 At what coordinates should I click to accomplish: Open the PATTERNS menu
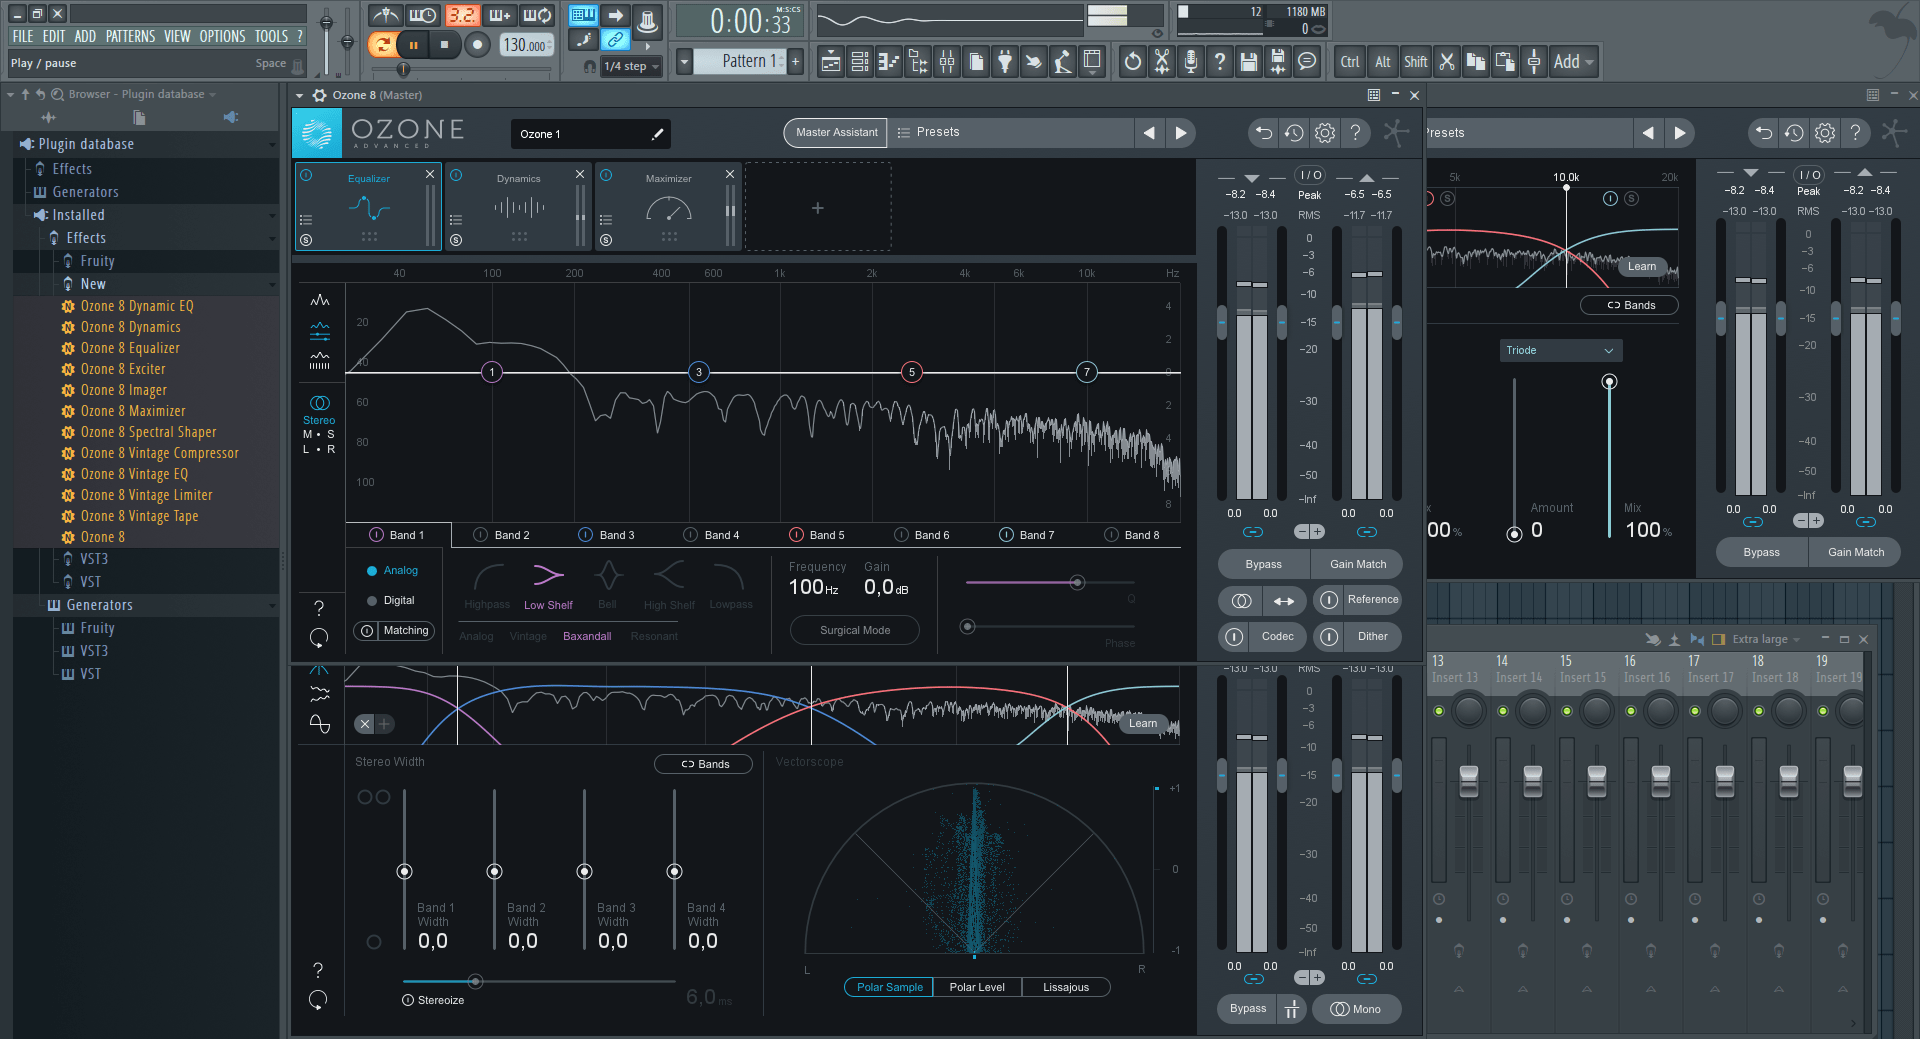[130, 36]
